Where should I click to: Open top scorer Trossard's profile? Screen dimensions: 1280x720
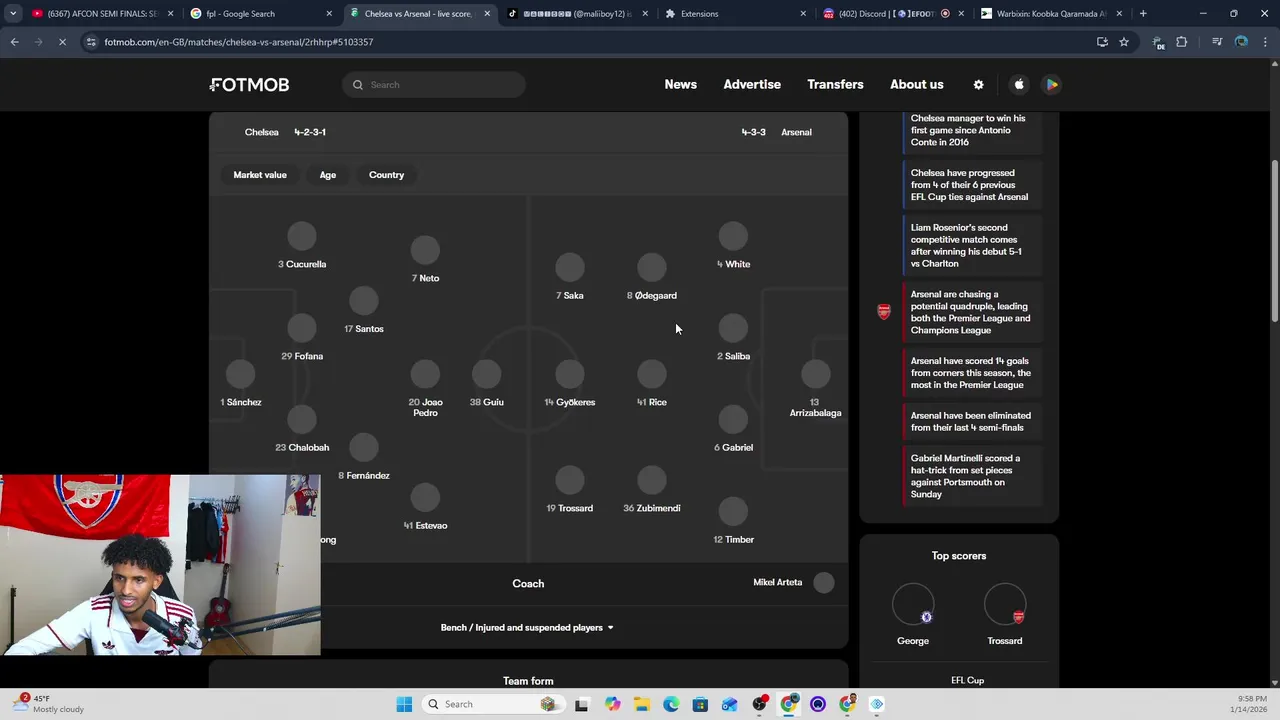1005,613
